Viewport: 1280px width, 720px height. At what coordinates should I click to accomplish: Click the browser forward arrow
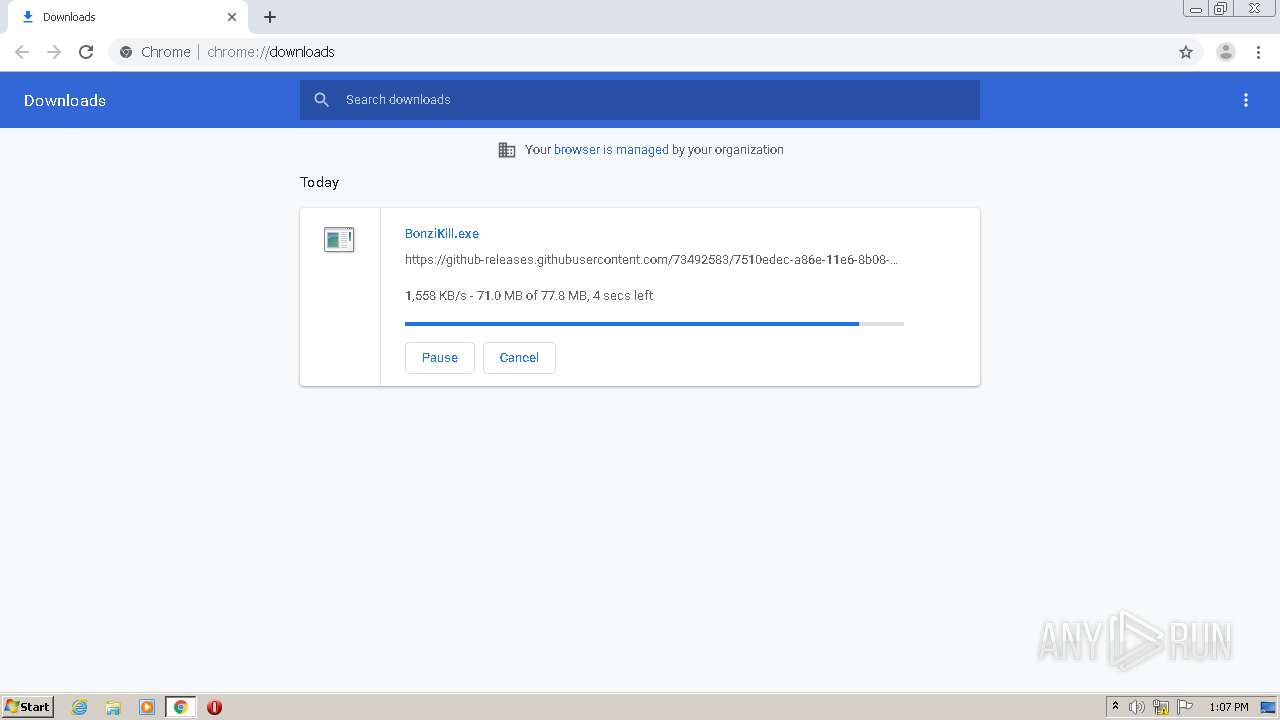(x=54, y=52)
